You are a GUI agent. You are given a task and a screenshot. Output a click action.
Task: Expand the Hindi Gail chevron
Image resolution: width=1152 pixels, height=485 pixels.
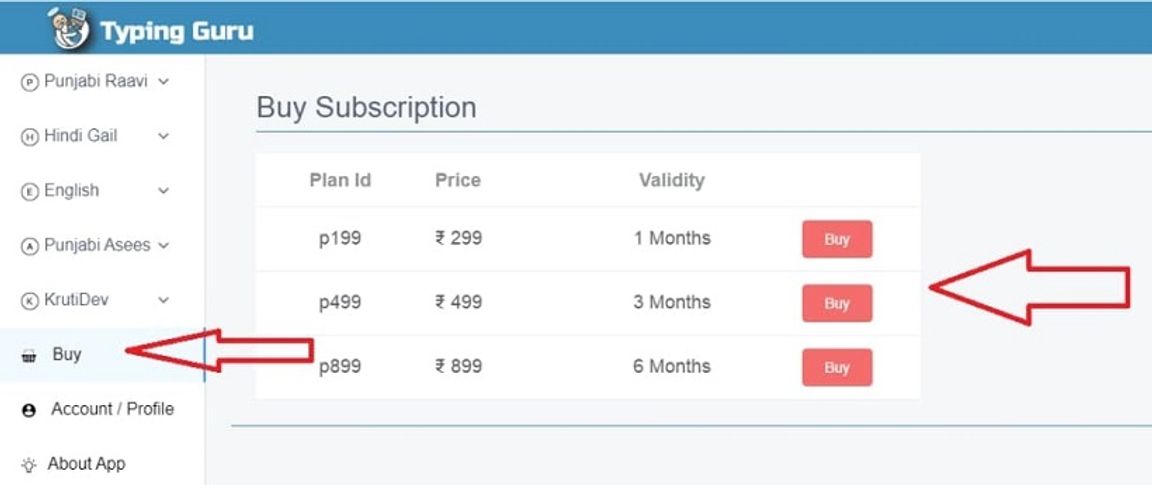click(164, 136)
